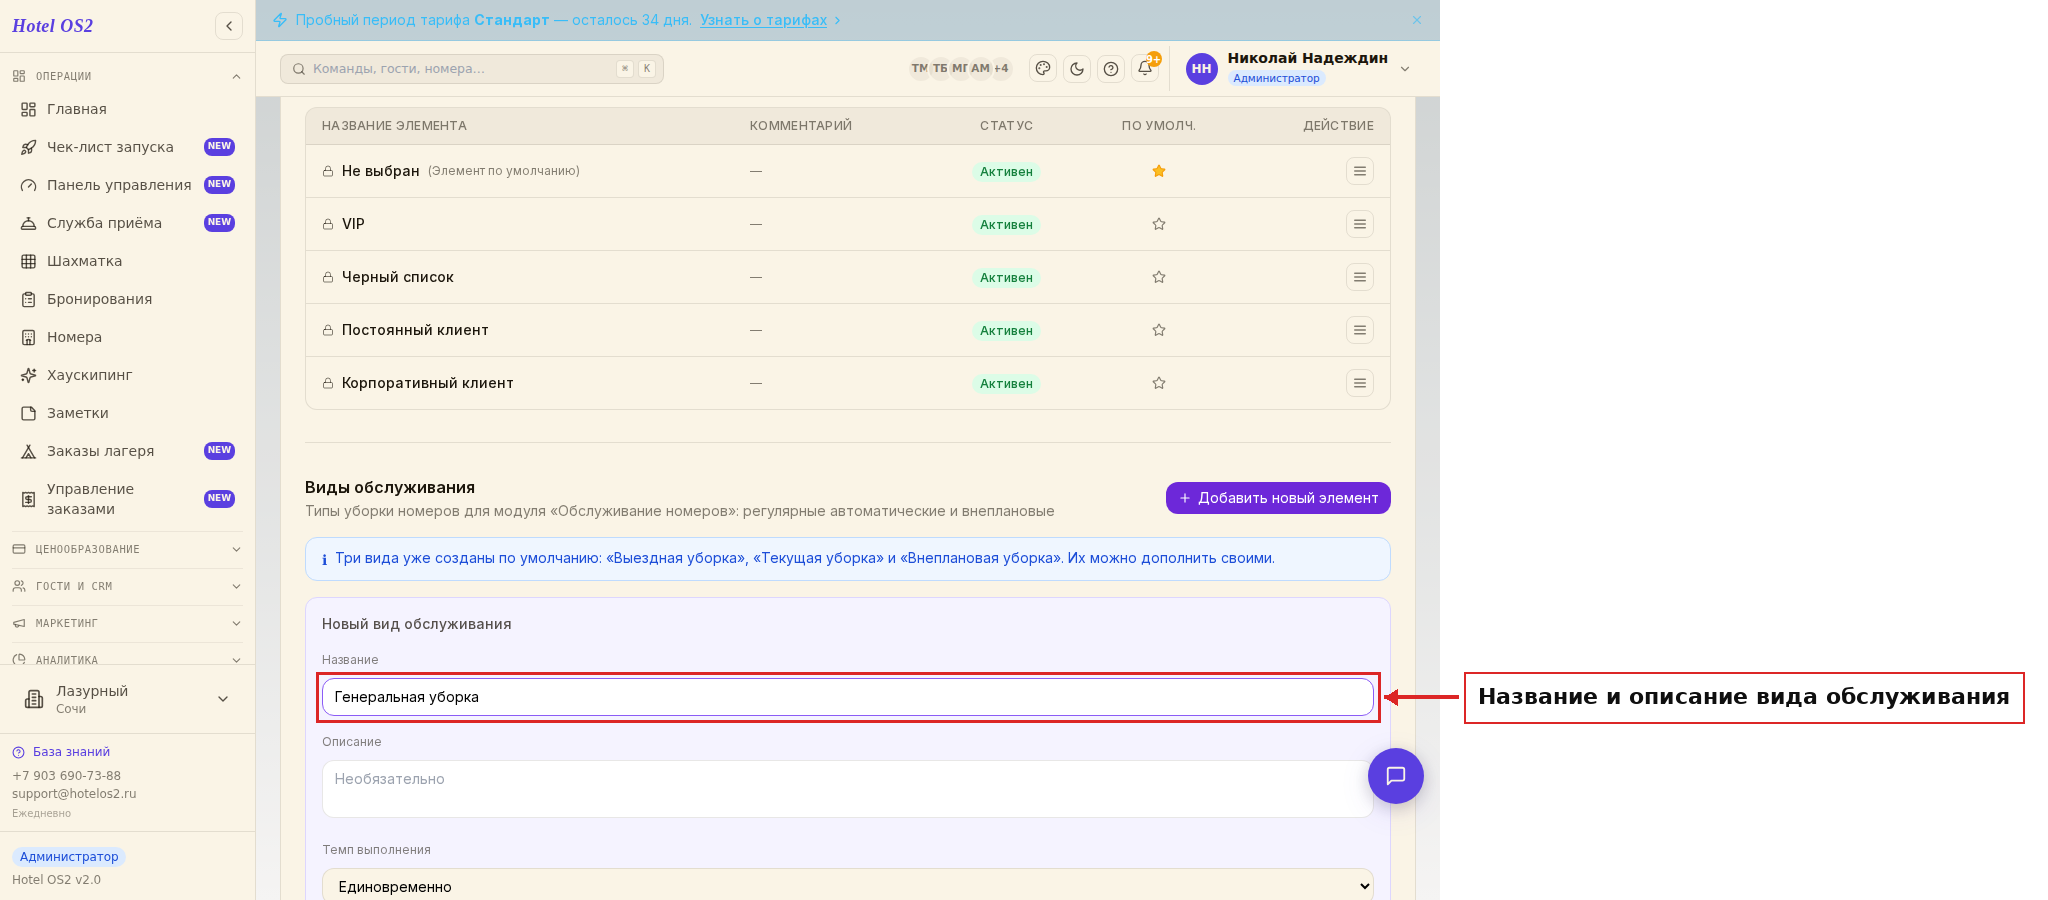Open notifications bell icon

pyautogui.click(x=1145, y=68)
